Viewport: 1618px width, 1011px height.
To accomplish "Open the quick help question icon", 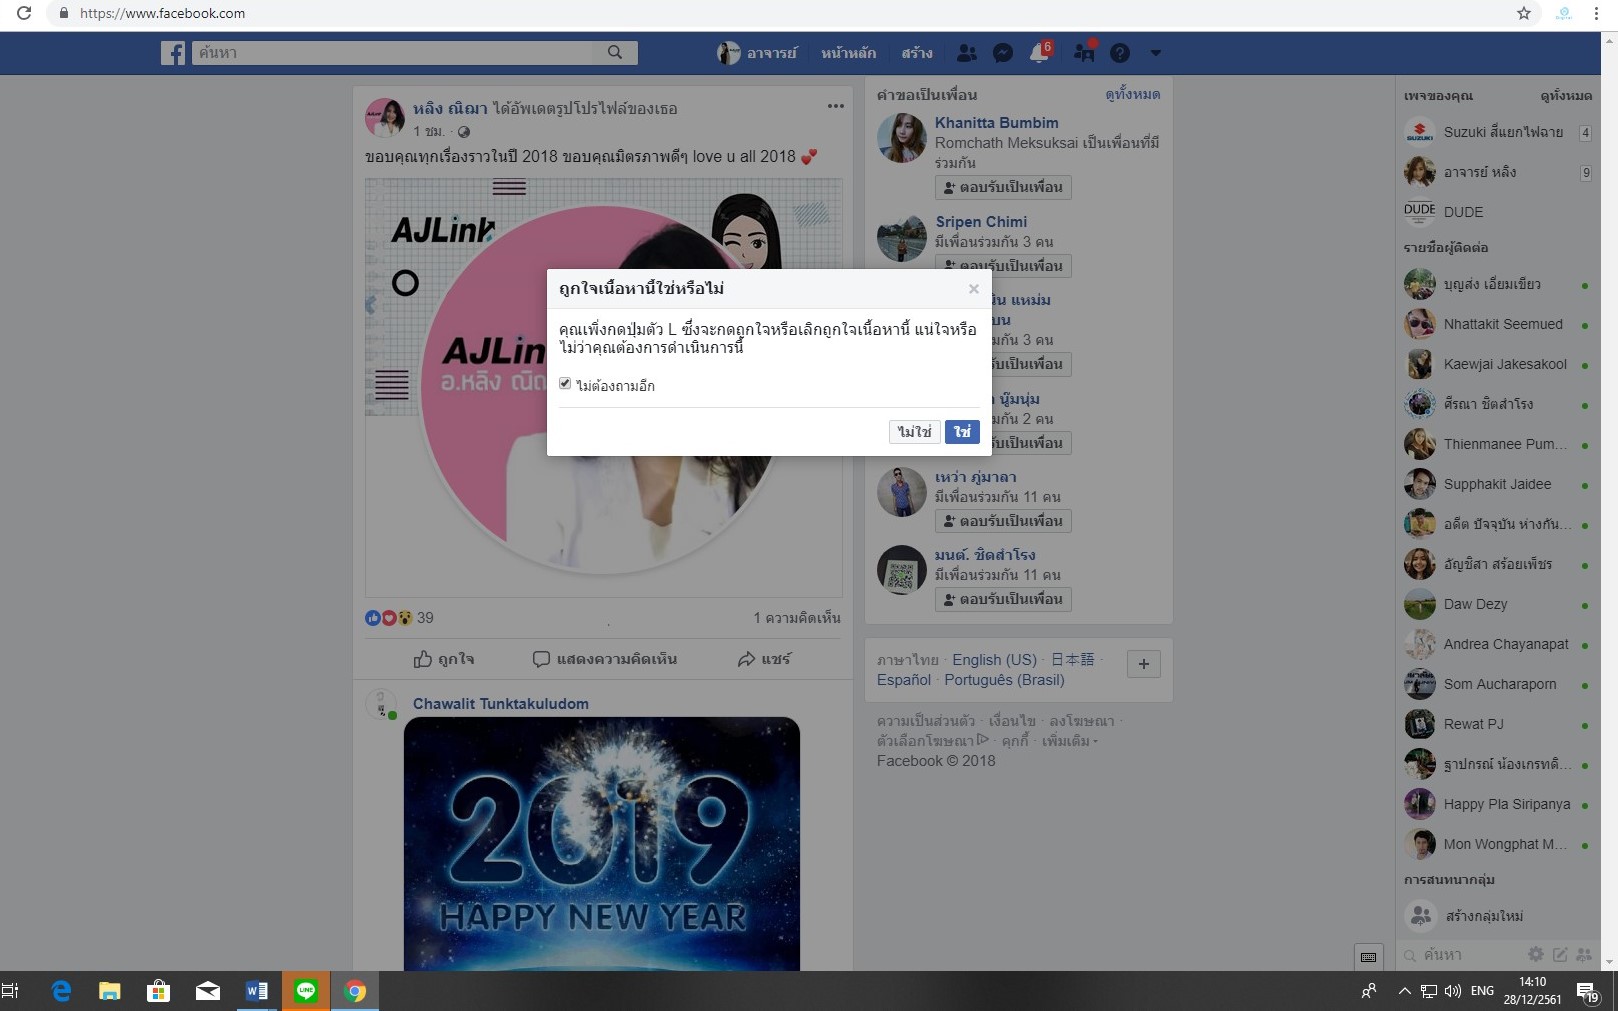I will [x=1120, y=53].
